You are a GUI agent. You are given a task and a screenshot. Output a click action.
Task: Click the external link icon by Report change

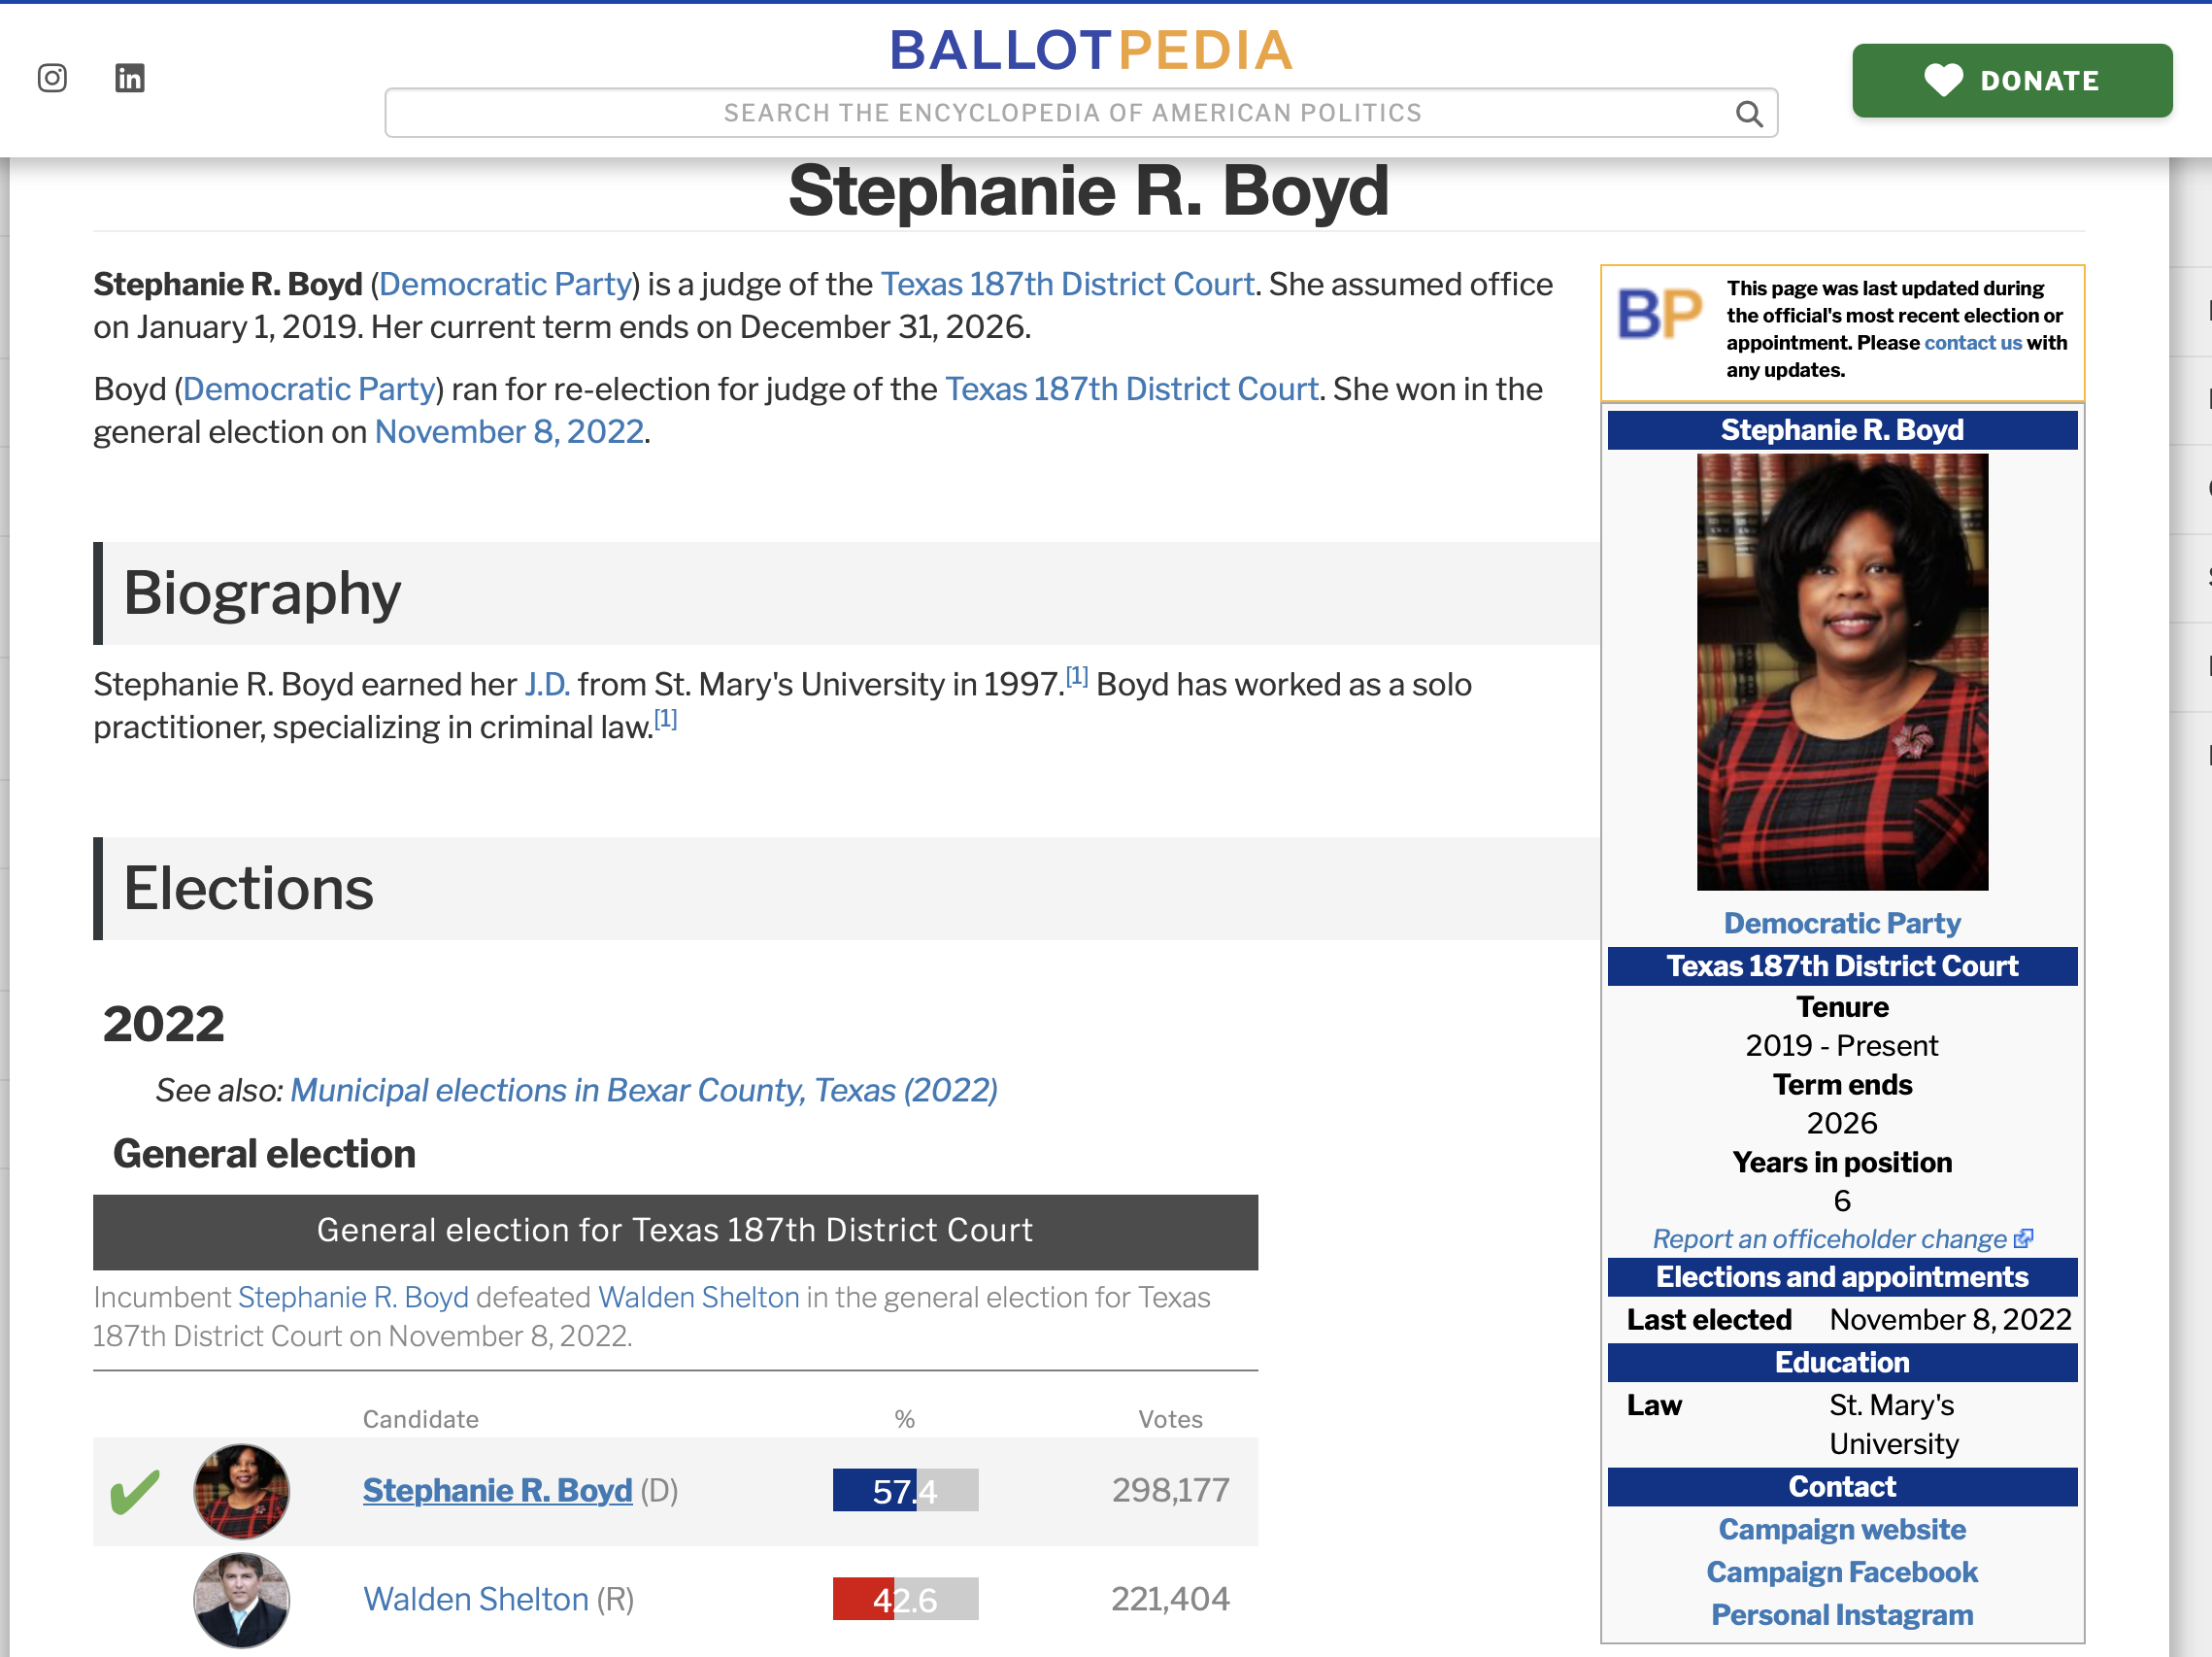[x=2023, y=1239]
